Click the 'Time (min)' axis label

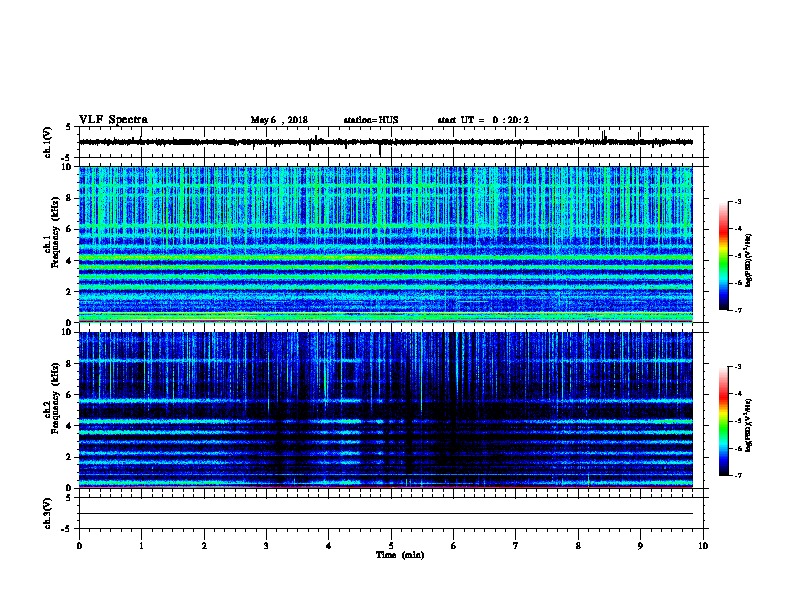tap(400, 555)
